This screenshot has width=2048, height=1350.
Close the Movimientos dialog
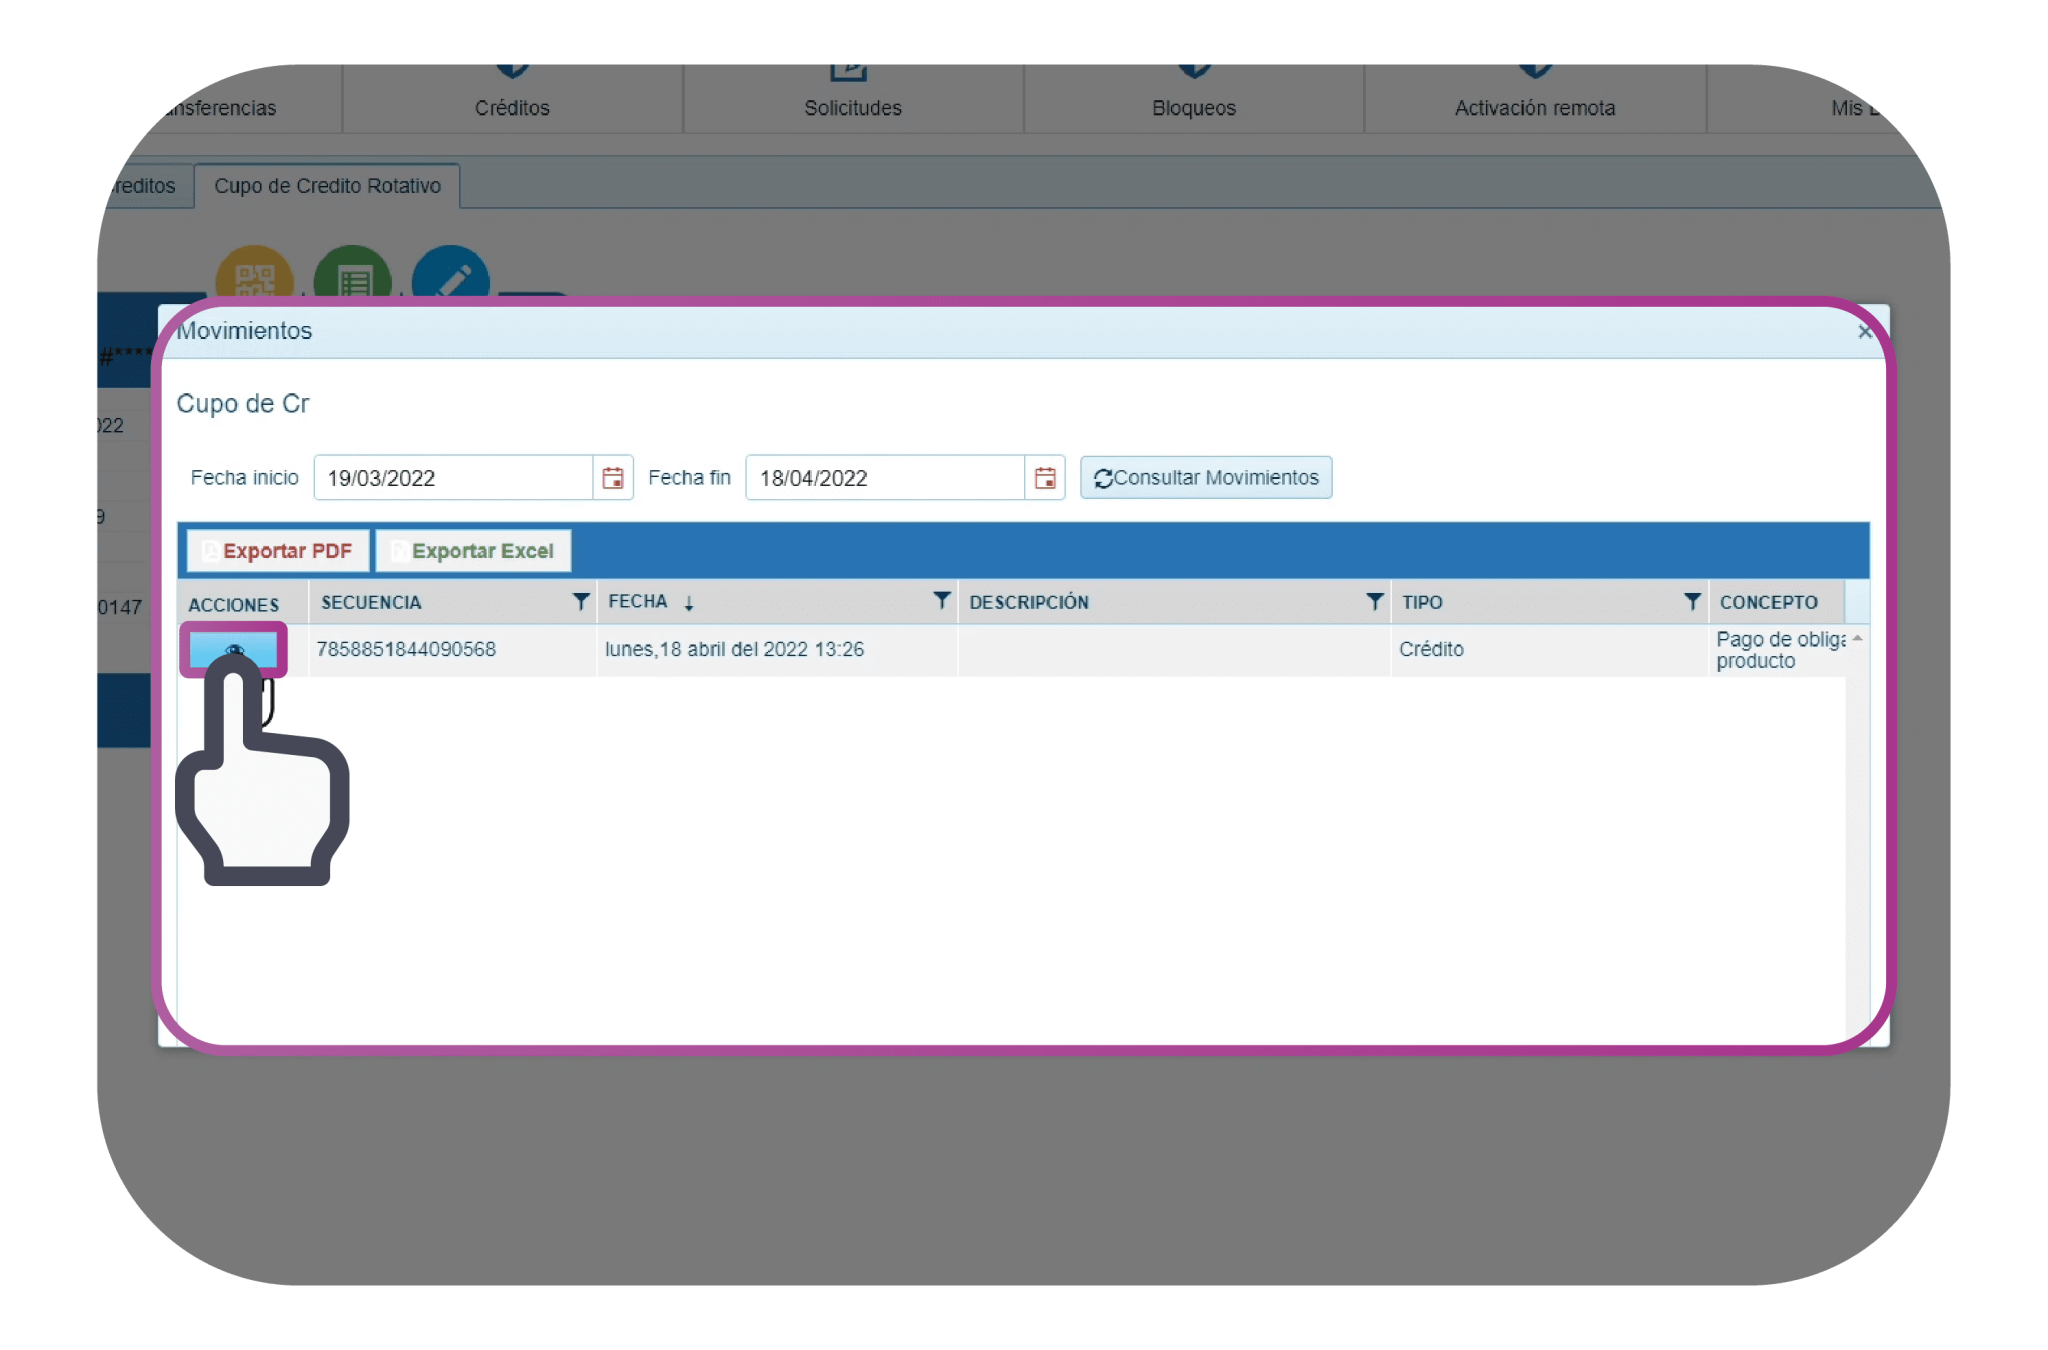click(1864, 332)
